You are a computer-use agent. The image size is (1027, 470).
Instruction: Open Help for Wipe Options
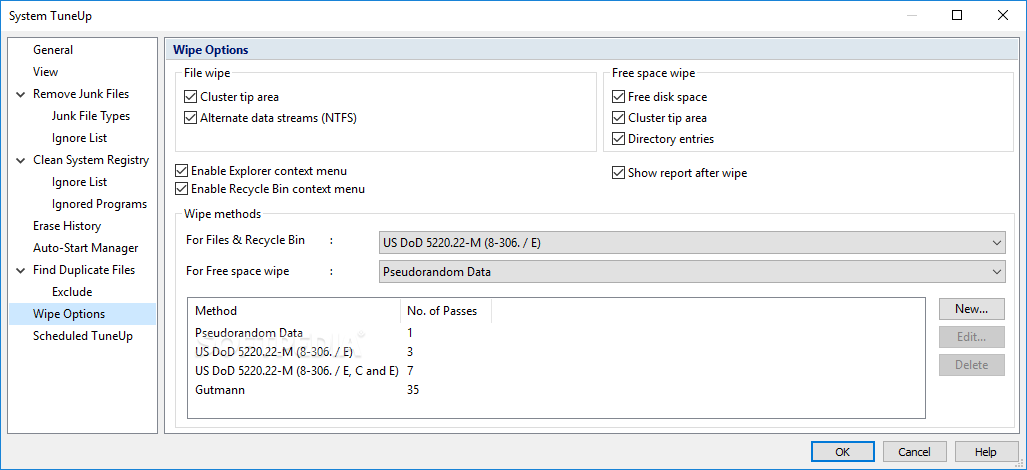click(986, 452)
